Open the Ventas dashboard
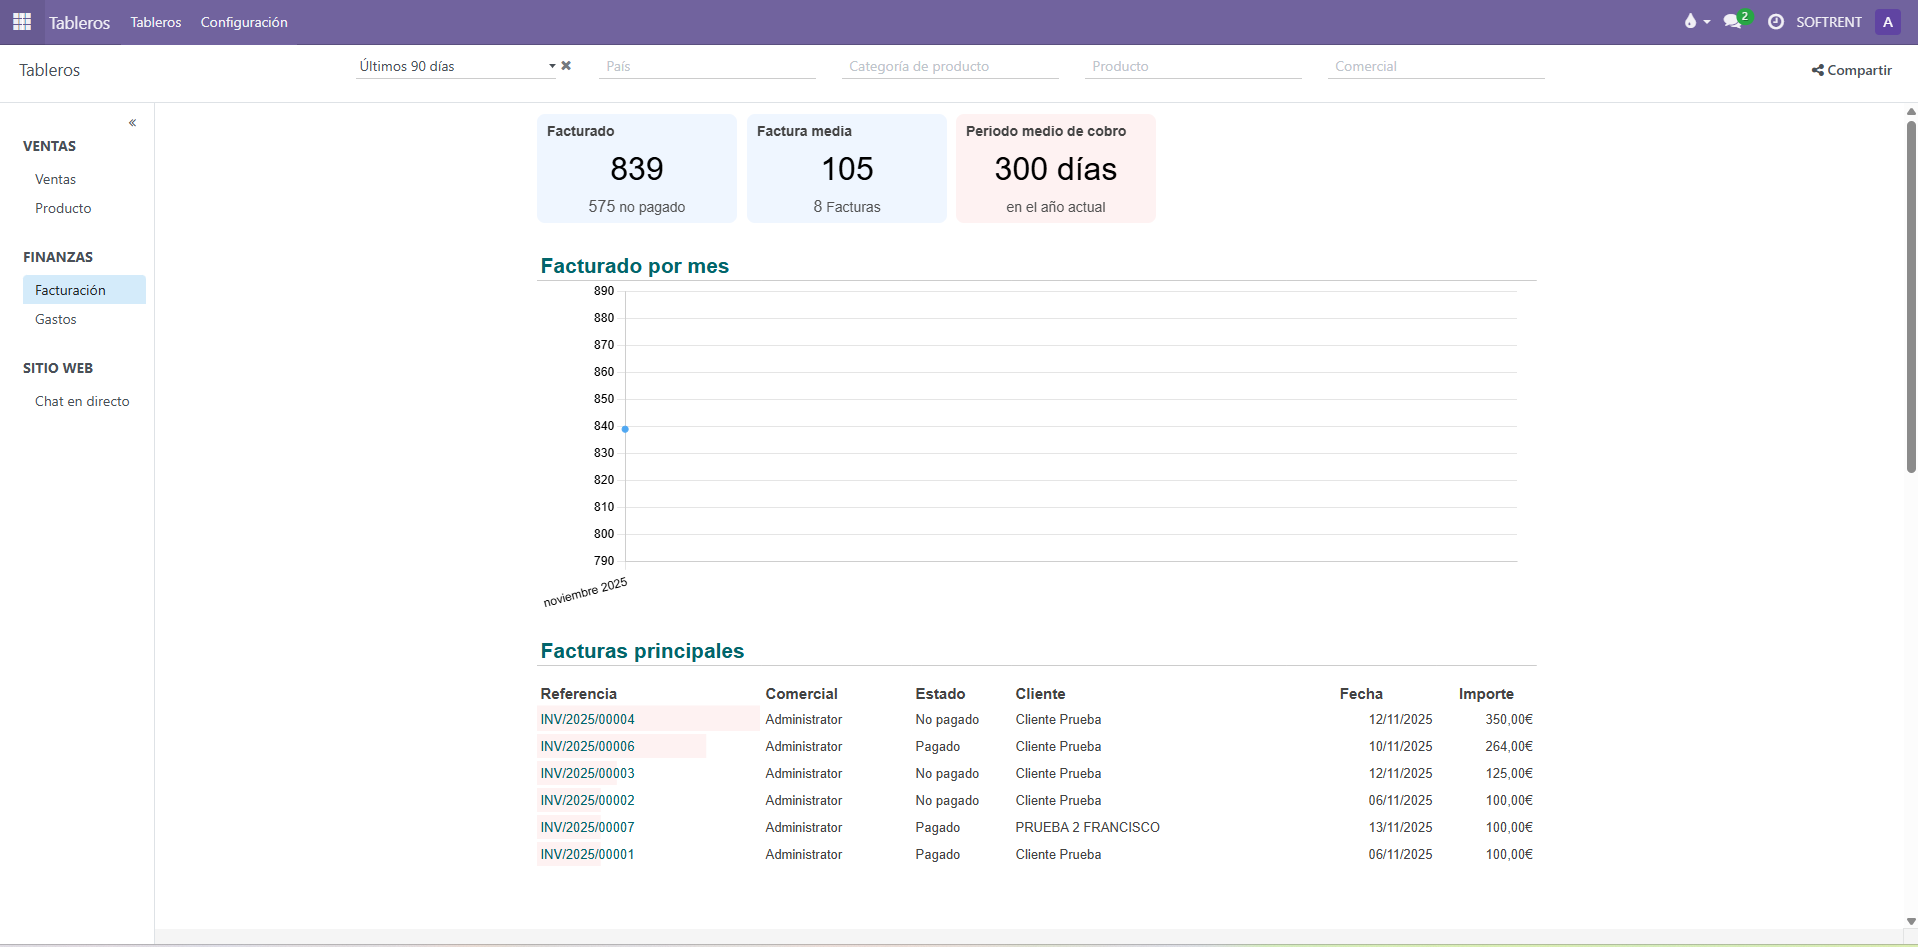This screenshot has height=947, width=1918. pyautogui.click(x=56, y=179)
